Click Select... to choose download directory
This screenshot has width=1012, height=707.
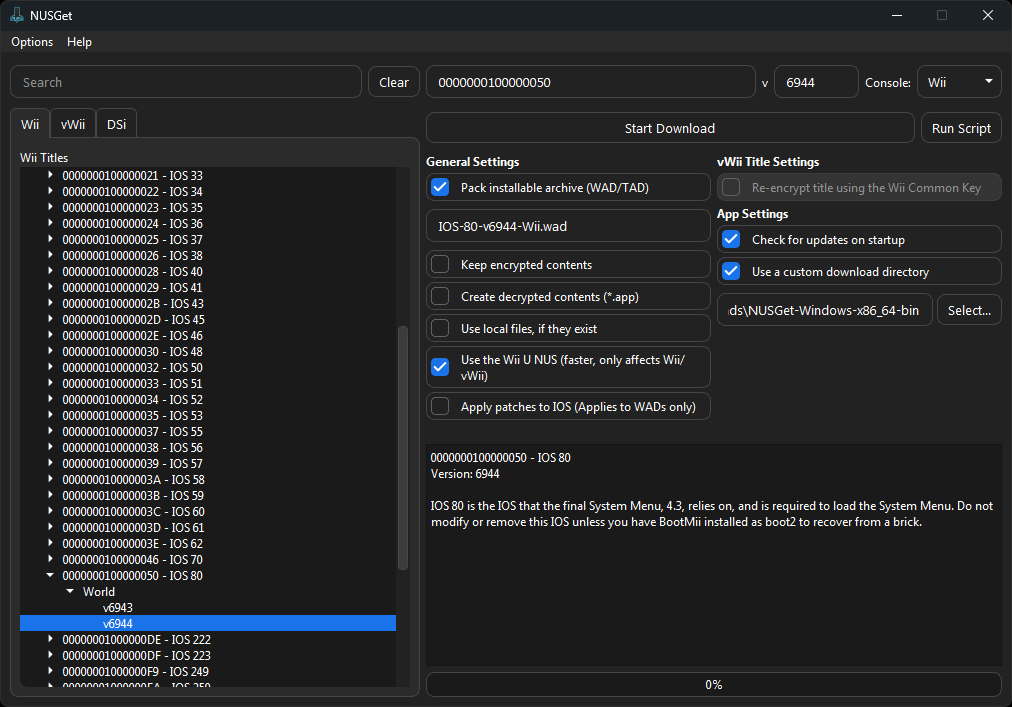(968, 310)
